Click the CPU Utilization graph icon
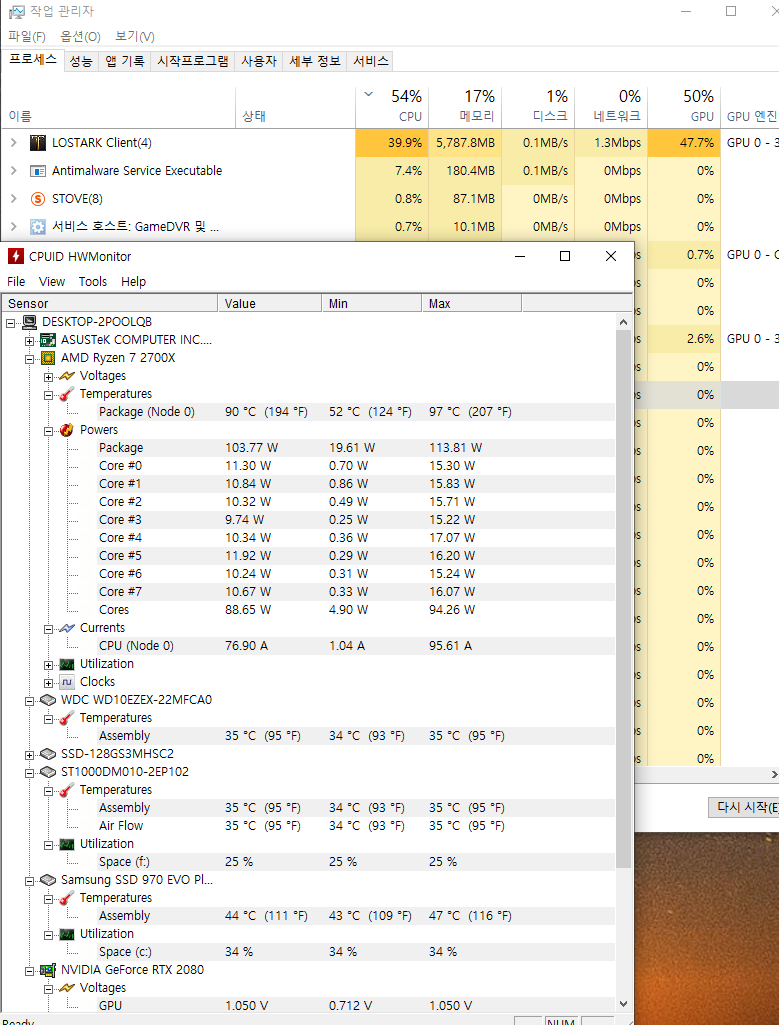The width and height of the screenshot is (779, 1025). [x=67, y=664]
